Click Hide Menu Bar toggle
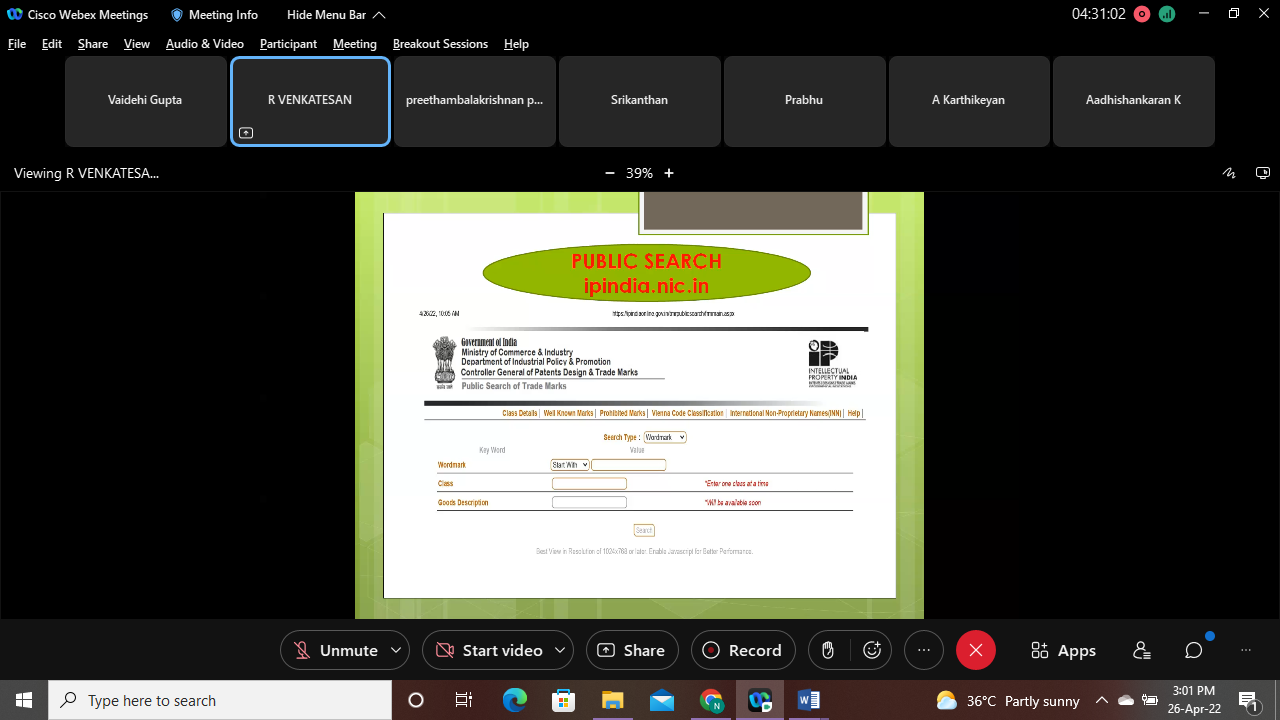This screenshot has width=1280, height=720. (336, 14)
